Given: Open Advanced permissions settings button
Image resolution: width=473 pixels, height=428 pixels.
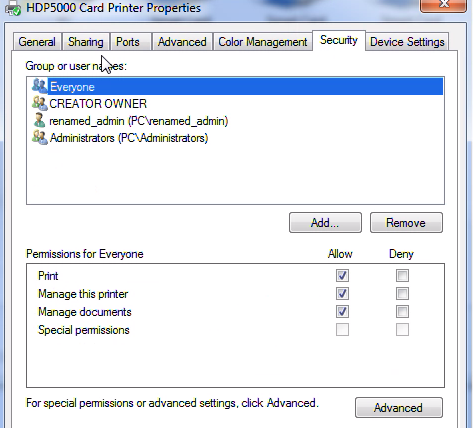Looking at the screenshot, I should (399, 408).
